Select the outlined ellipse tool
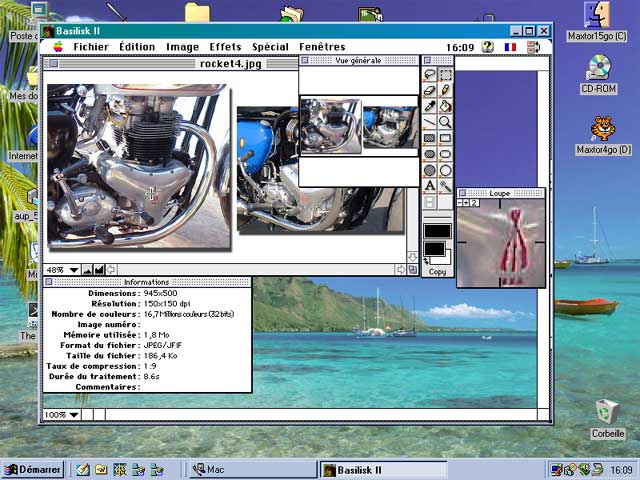Image resolution: width=640 pixels, height=480 pixels. coord(445,170)
